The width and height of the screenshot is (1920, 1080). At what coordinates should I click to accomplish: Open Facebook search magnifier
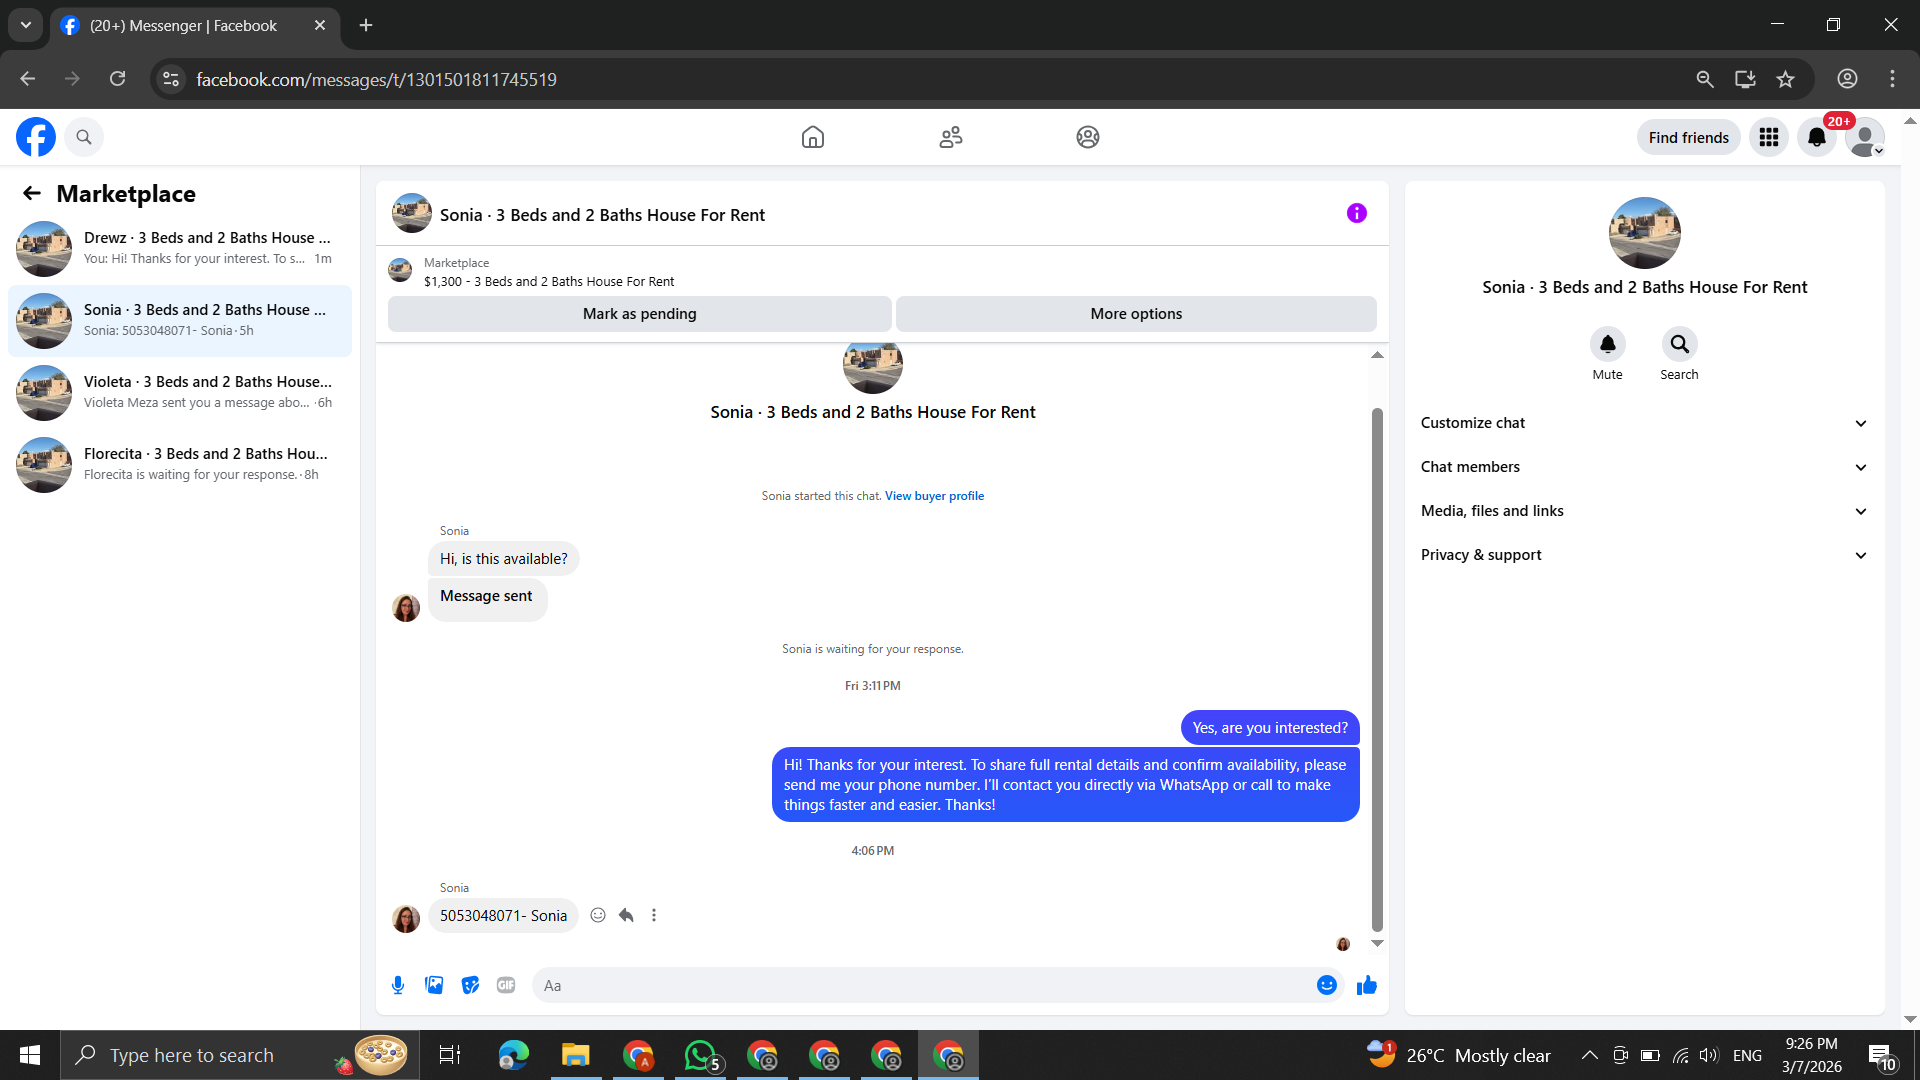coord(84,137)
